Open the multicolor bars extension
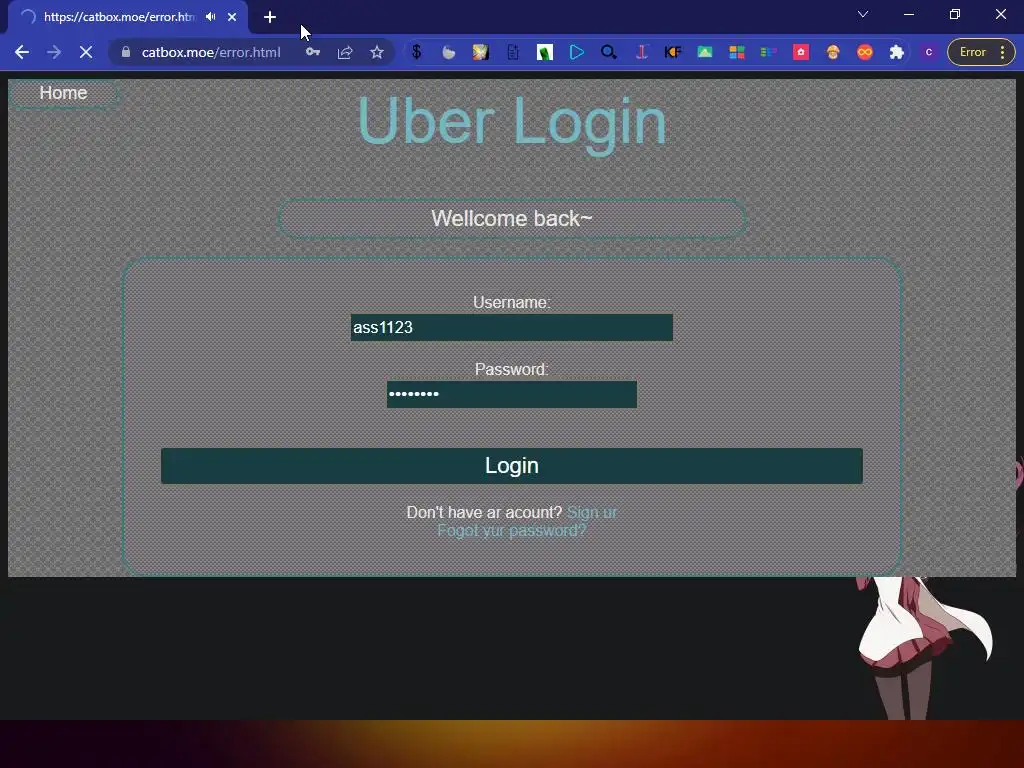The width and height of the screenshot is (1024, 768). point(769,52)
